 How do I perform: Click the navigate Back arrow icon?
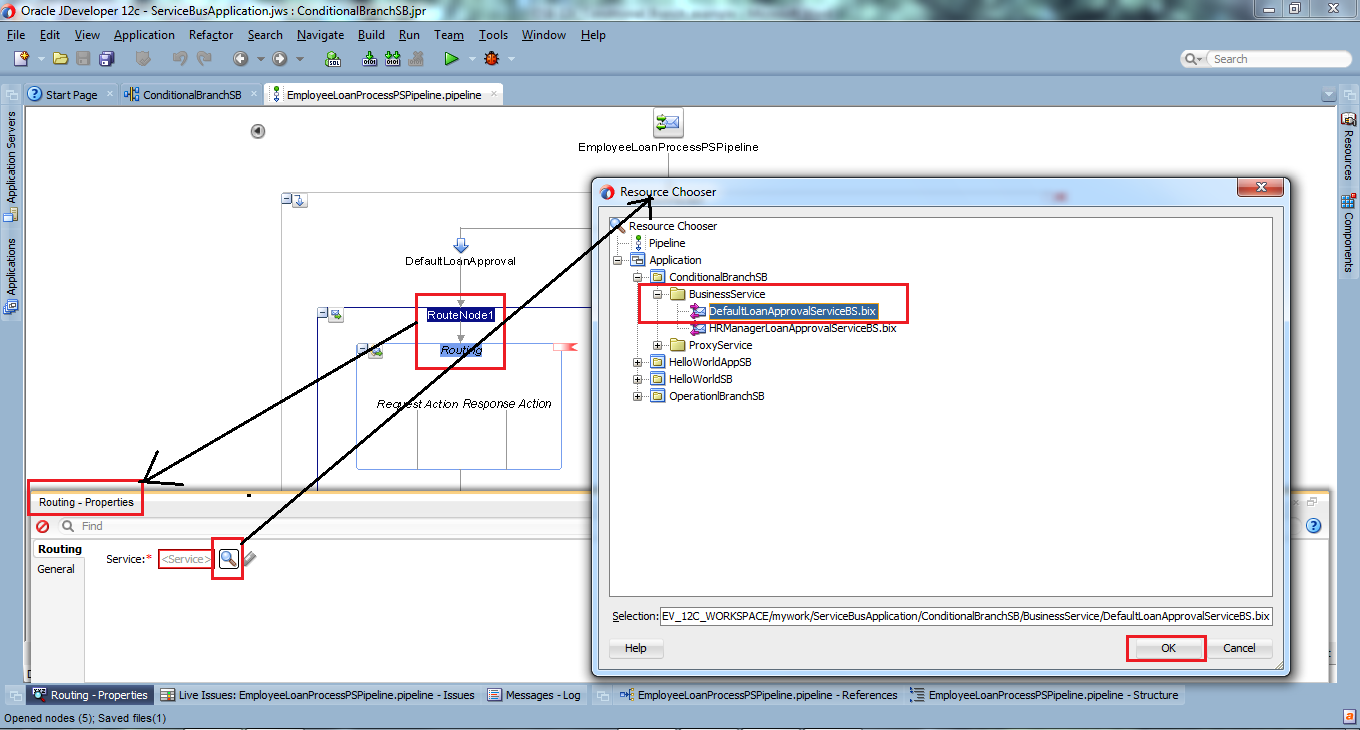(240, 59)
